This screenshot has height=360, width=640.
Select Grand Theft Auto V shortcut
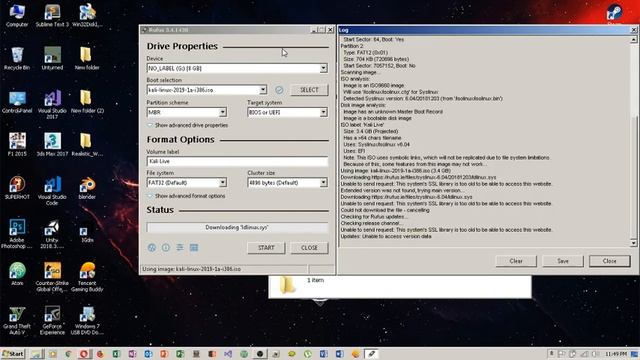17,320
